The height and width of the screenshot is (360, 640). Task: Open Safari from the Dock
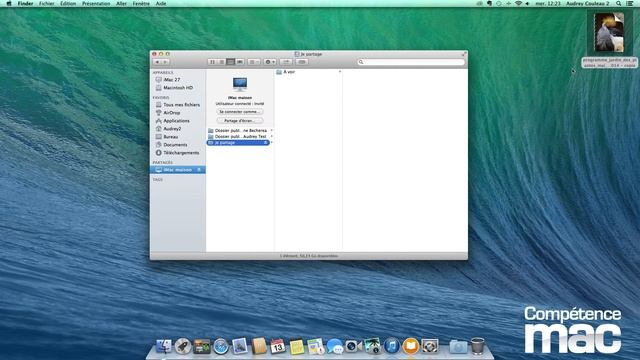[x=221, y=346]
